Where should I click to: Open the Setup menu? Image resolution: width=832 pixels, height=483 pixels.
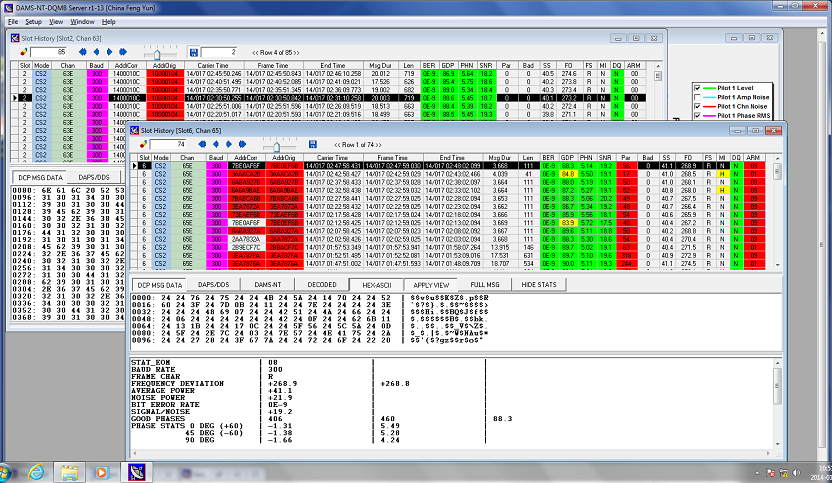[33, 22]
